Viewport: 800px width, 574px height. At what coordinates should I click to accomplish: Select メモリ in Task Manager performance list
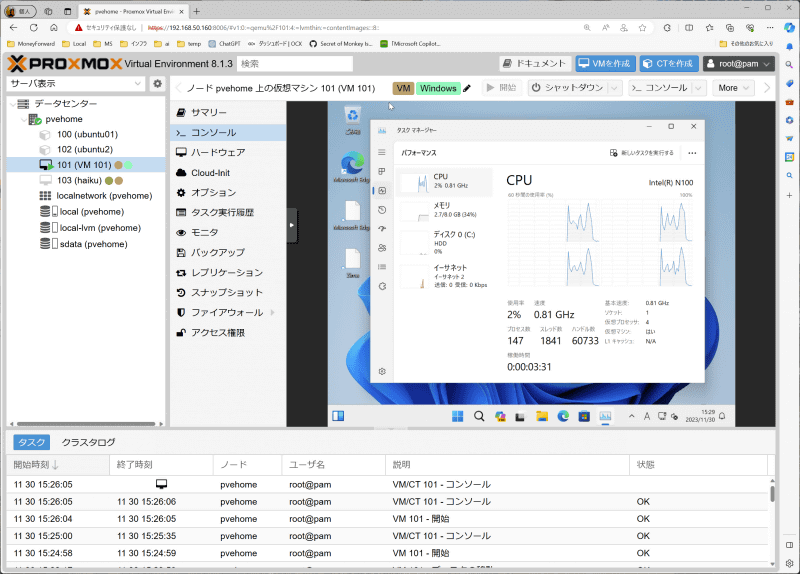pos(444,210)
